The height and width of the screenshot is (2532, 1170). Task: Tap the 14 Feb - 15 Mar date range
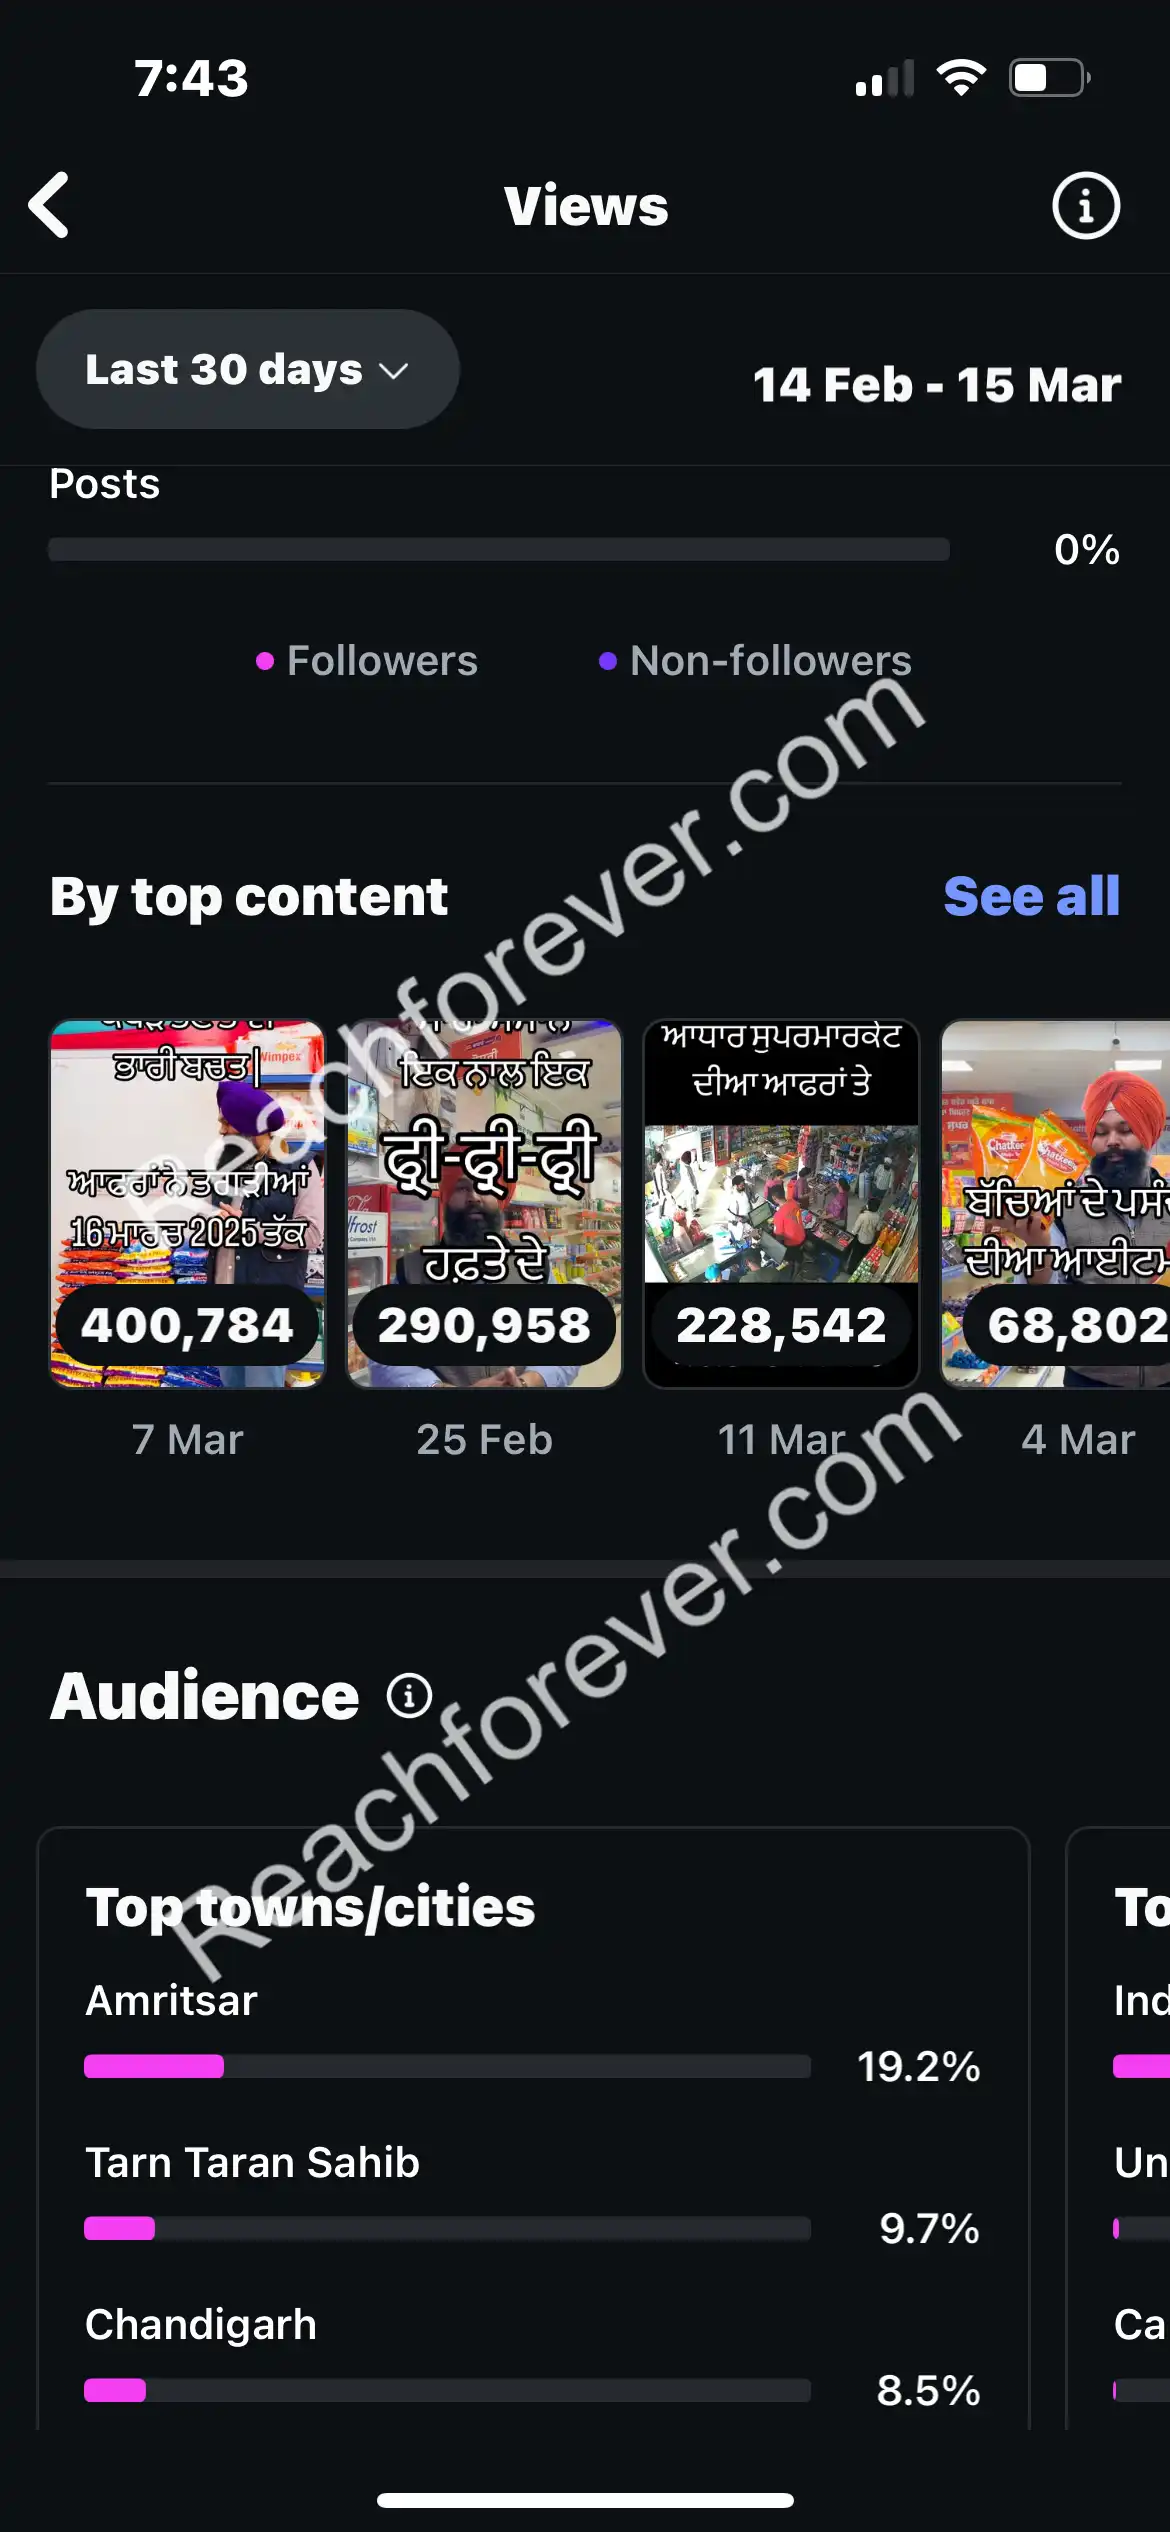[937, 385]
